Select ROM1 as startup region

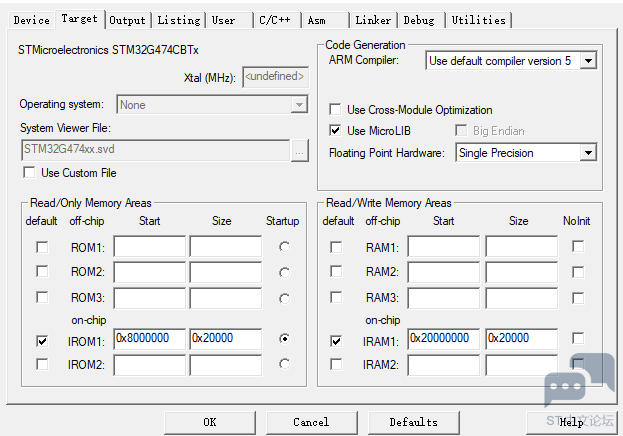(284, 247)
